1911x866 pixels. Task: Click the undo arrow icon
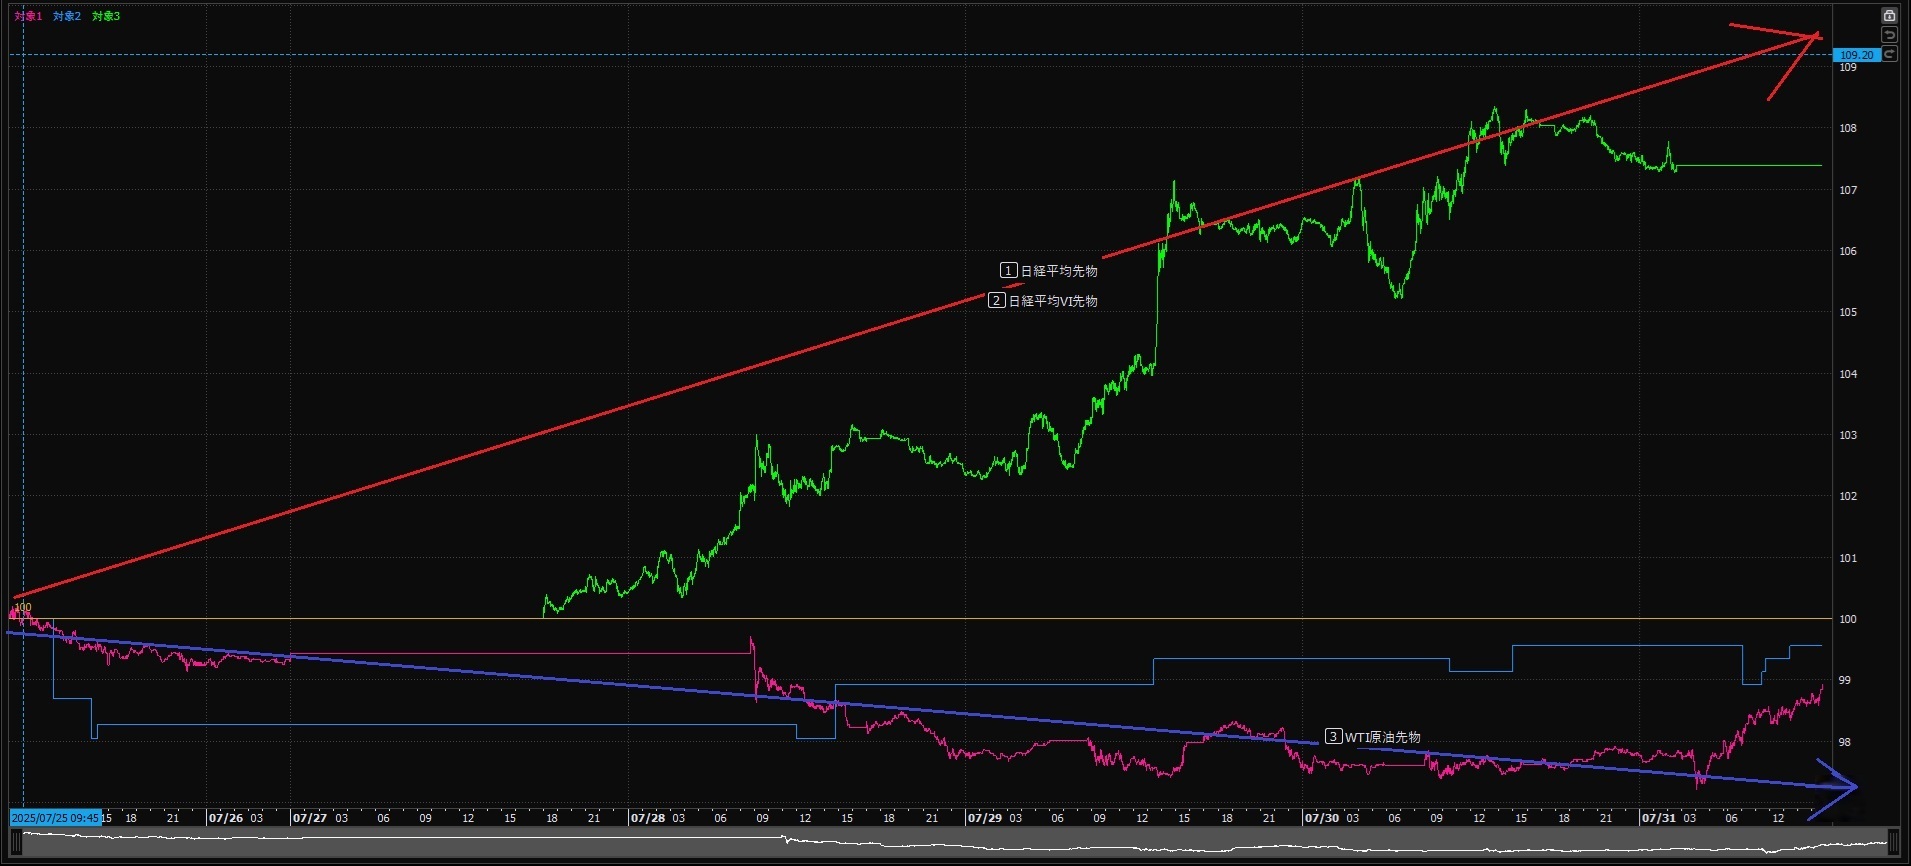(x=1889, y=35)
